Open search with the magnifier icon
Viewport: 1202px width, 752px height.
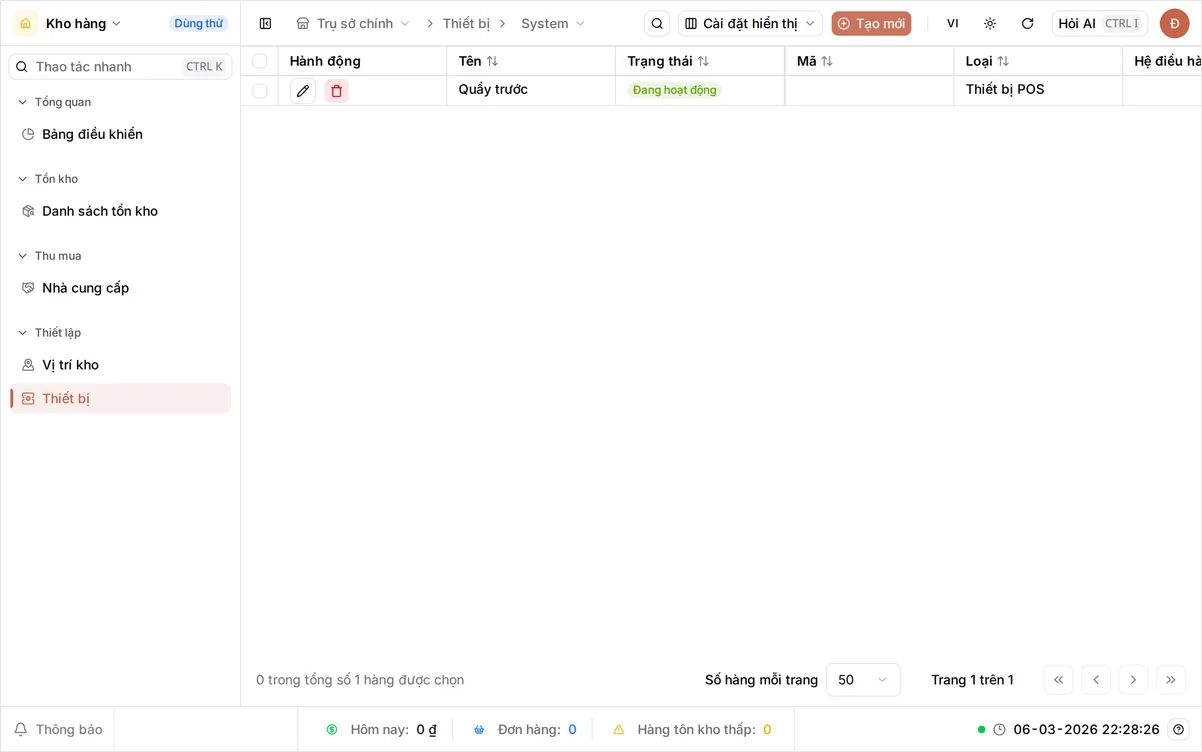(657, 23)
